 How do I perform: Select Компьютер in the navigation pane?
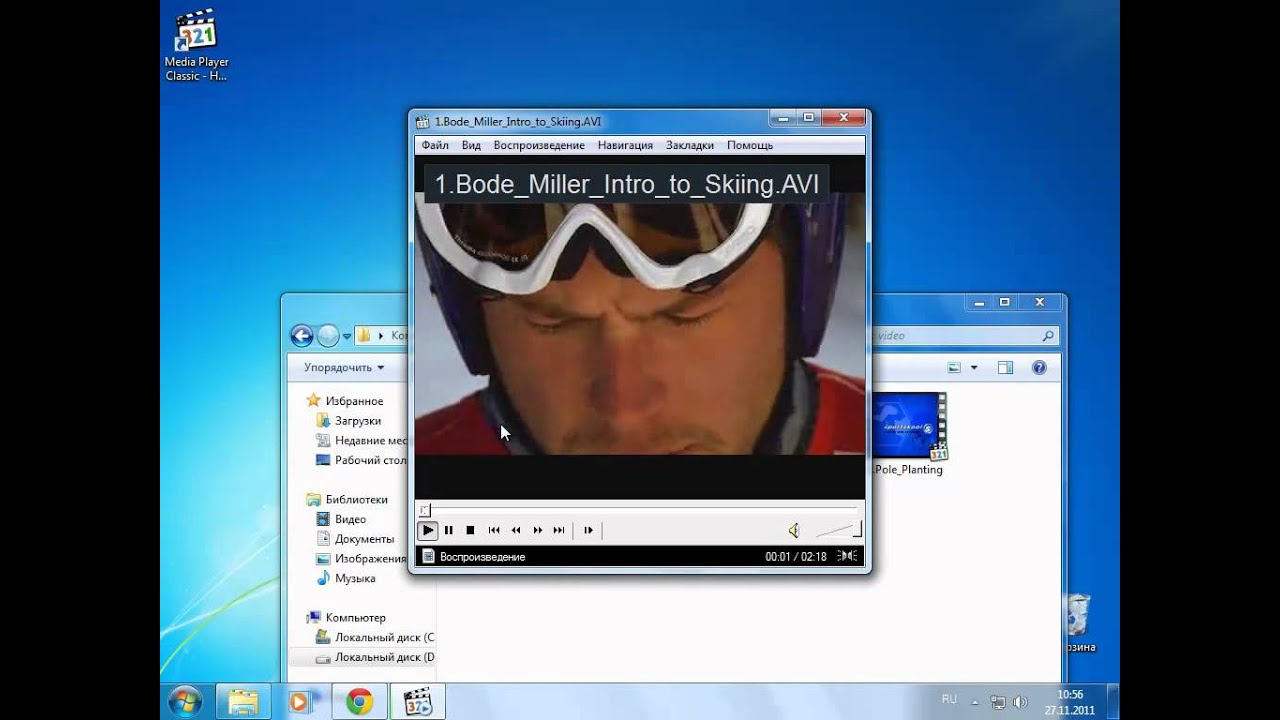click(347, 618)
